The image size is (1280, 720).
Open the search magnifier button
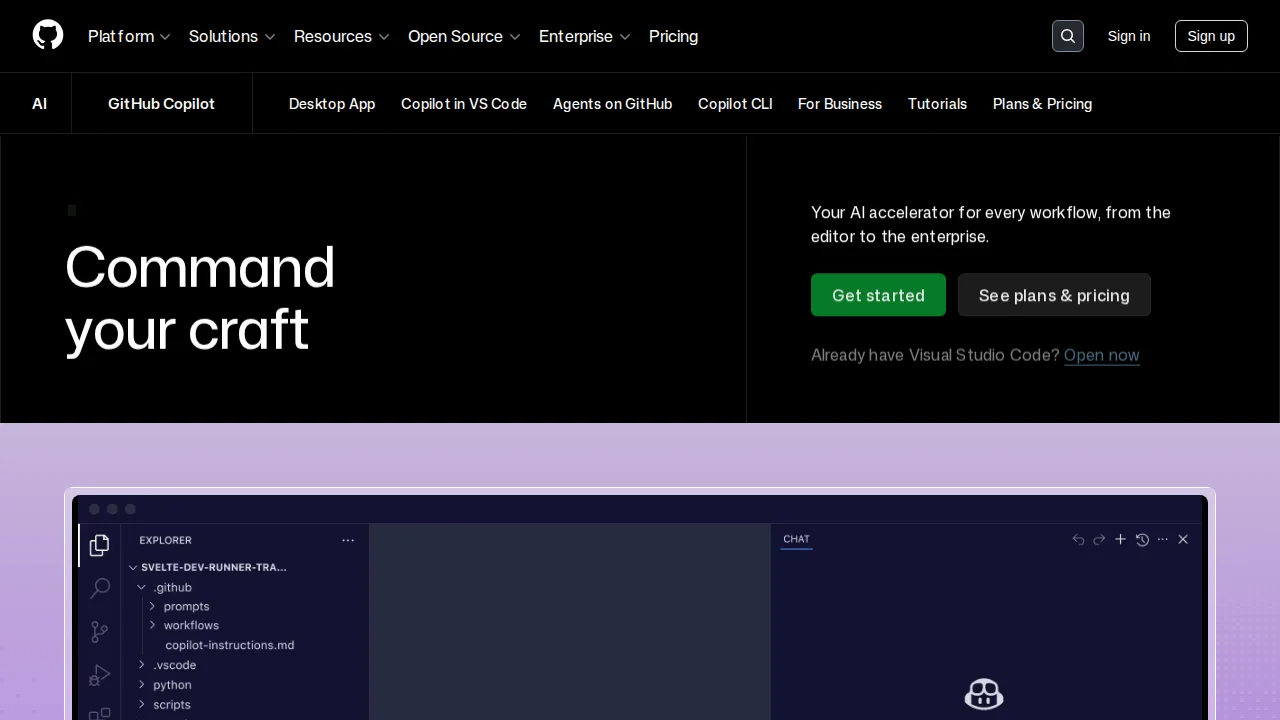[1068, 36]
